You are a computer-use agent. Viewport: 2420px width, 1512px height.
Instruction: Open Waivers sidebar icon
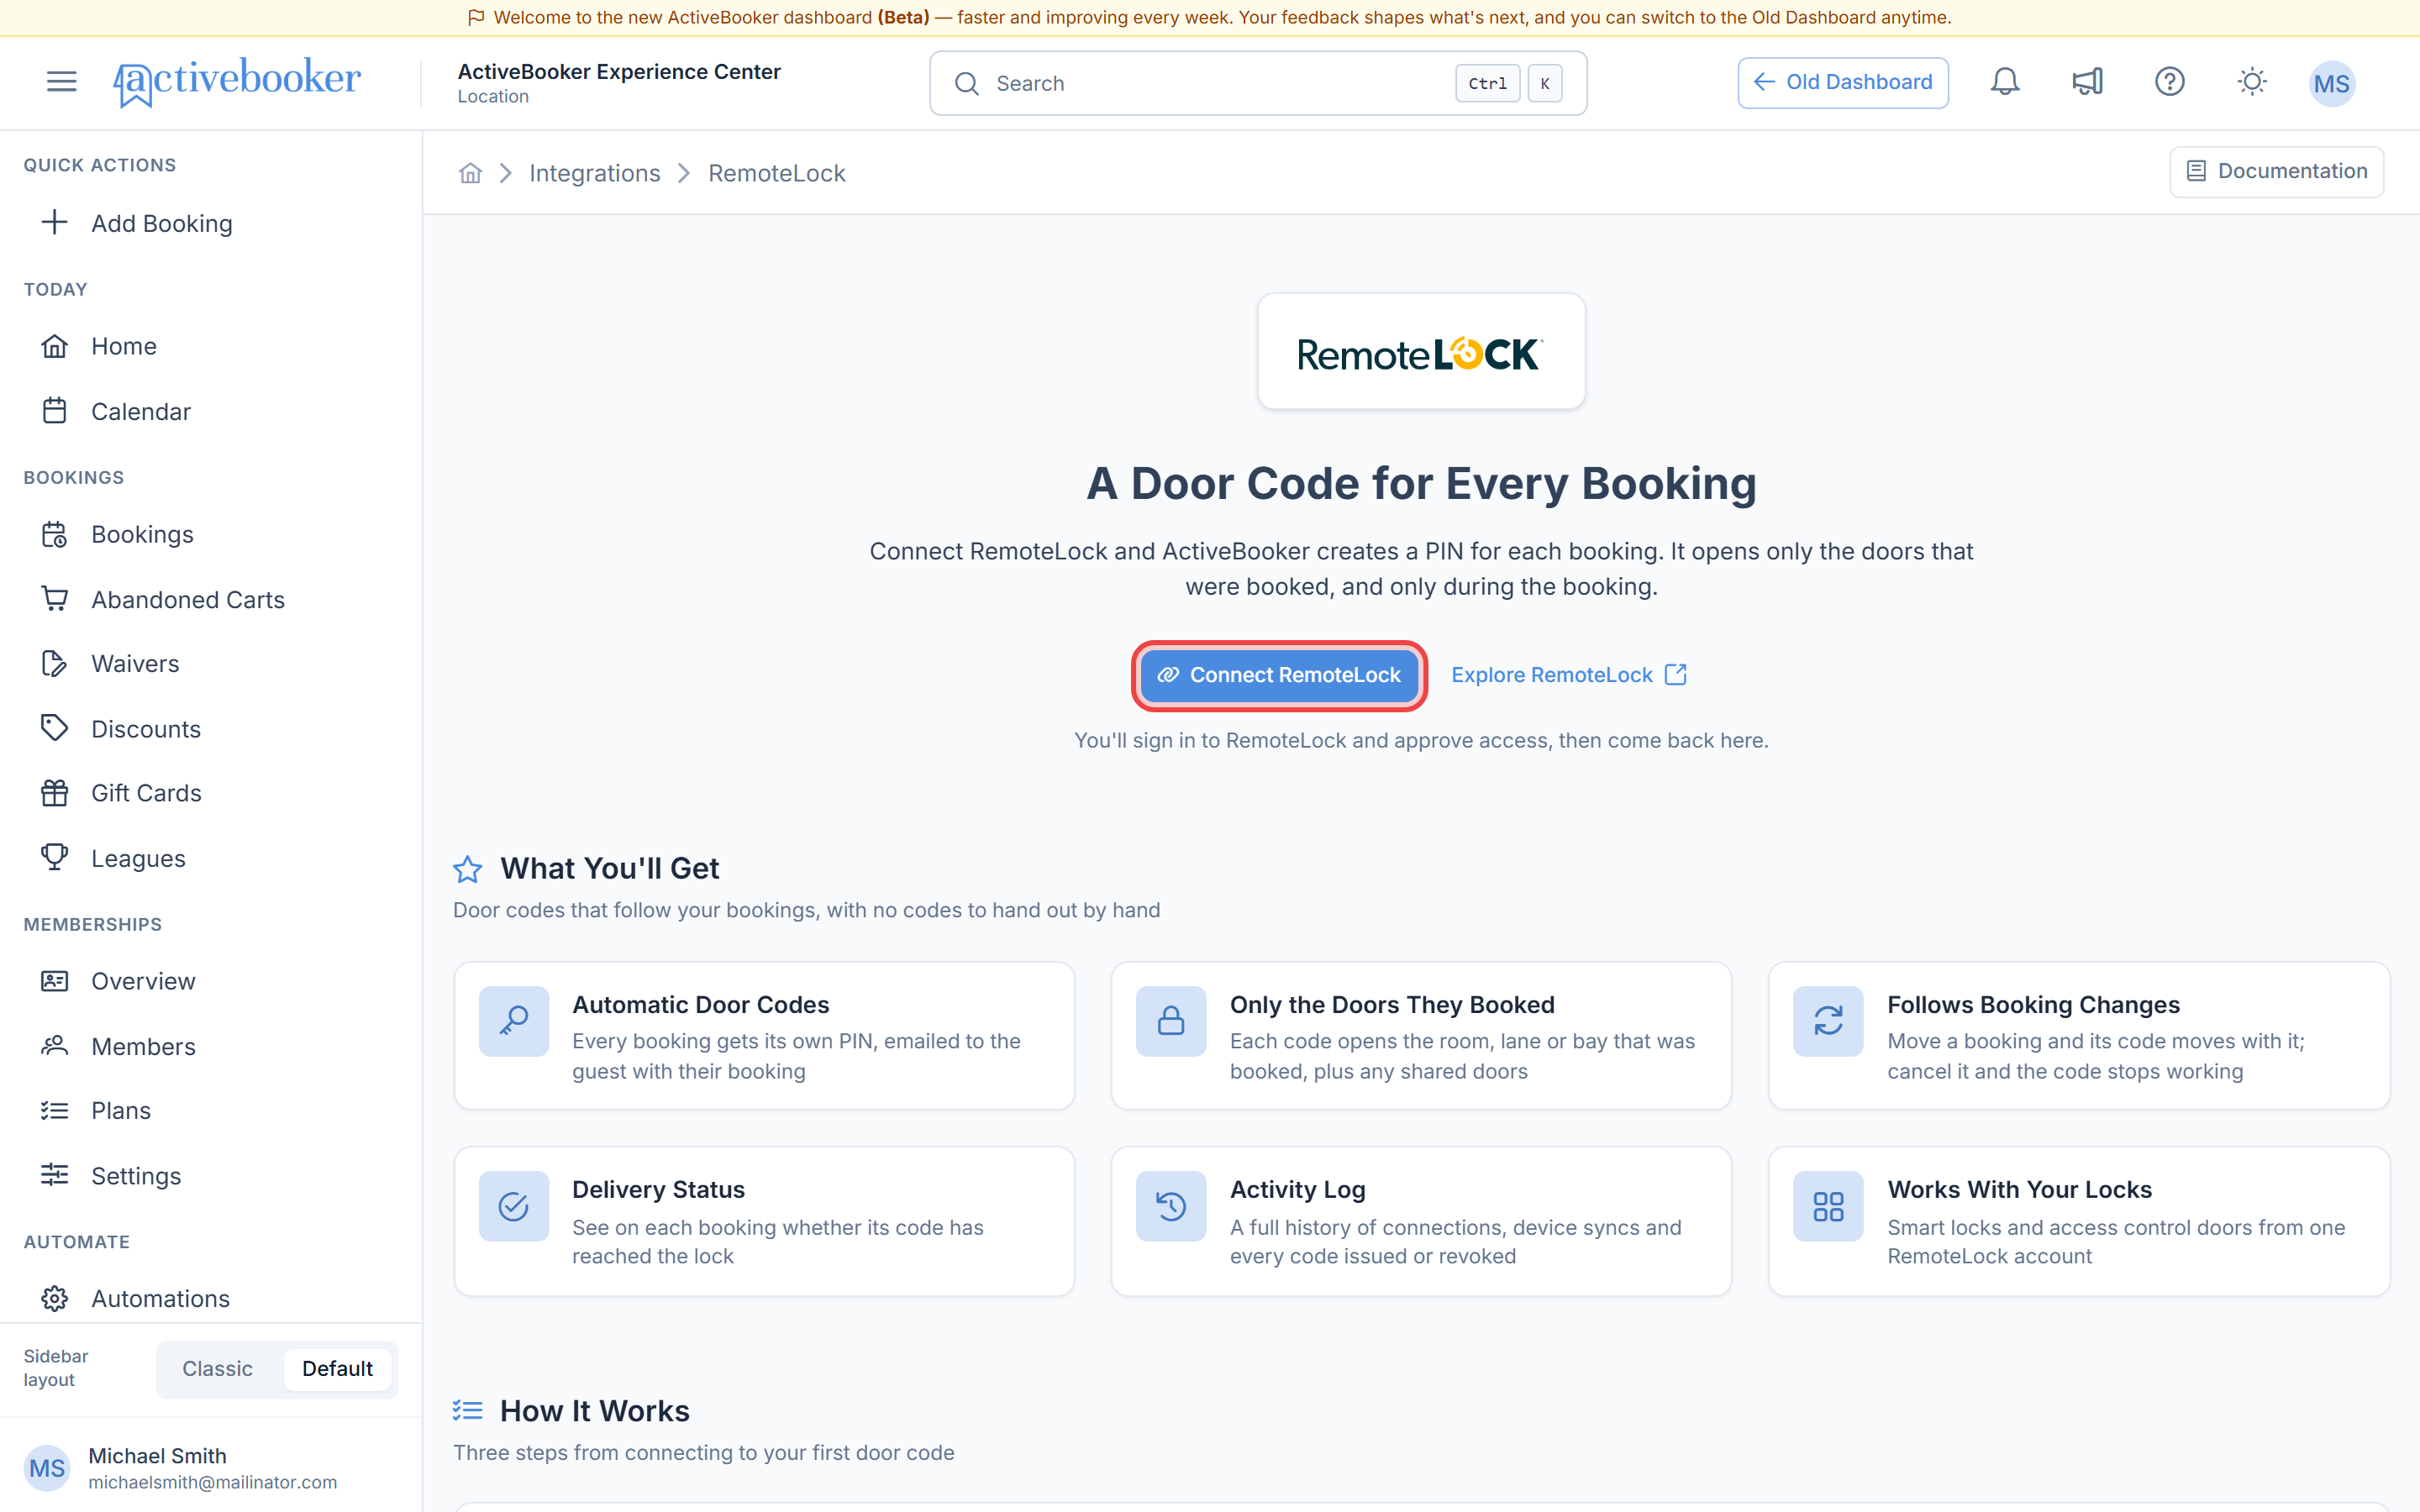click(x=55, y=663)
